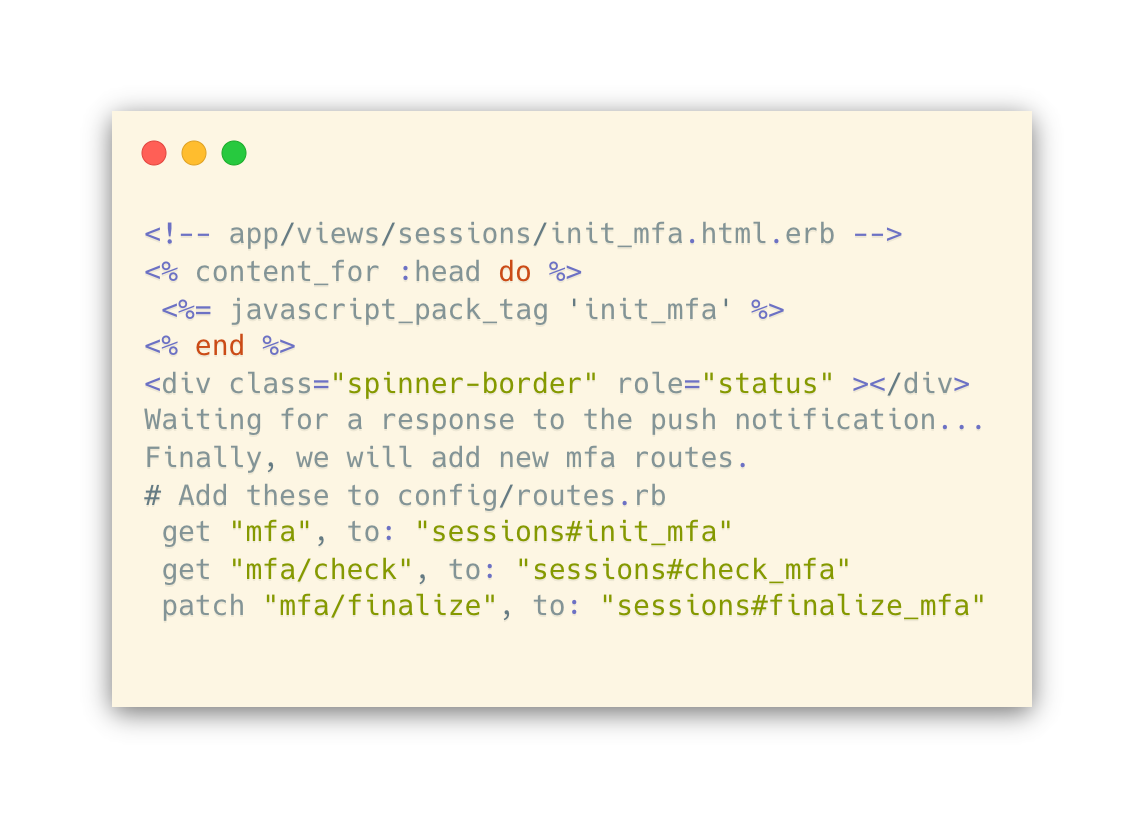Click the "sessions#finalize_mfa" string
The height and width of the screenshot is (818, 1144).
793,606
